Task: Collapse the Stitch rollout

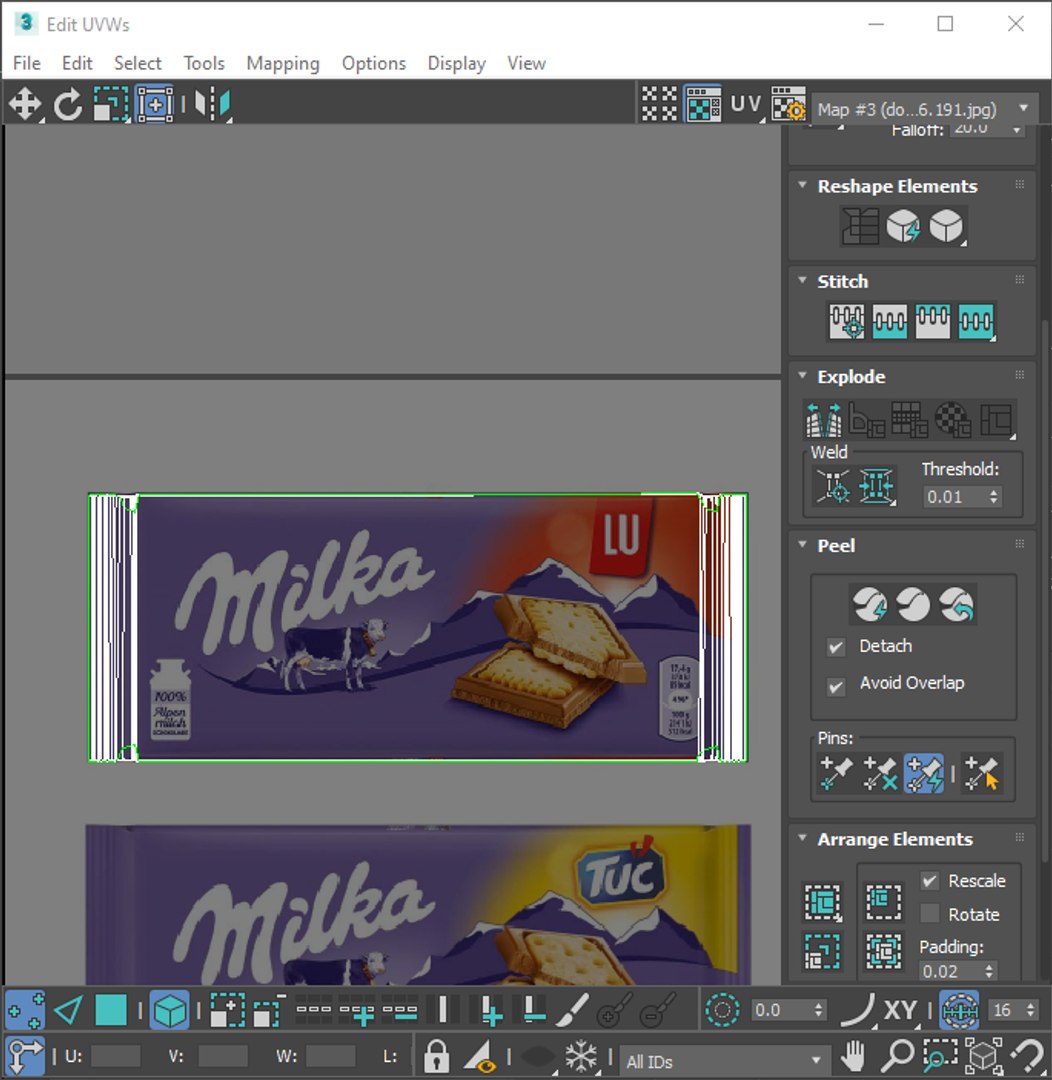Action: (802, 280)
